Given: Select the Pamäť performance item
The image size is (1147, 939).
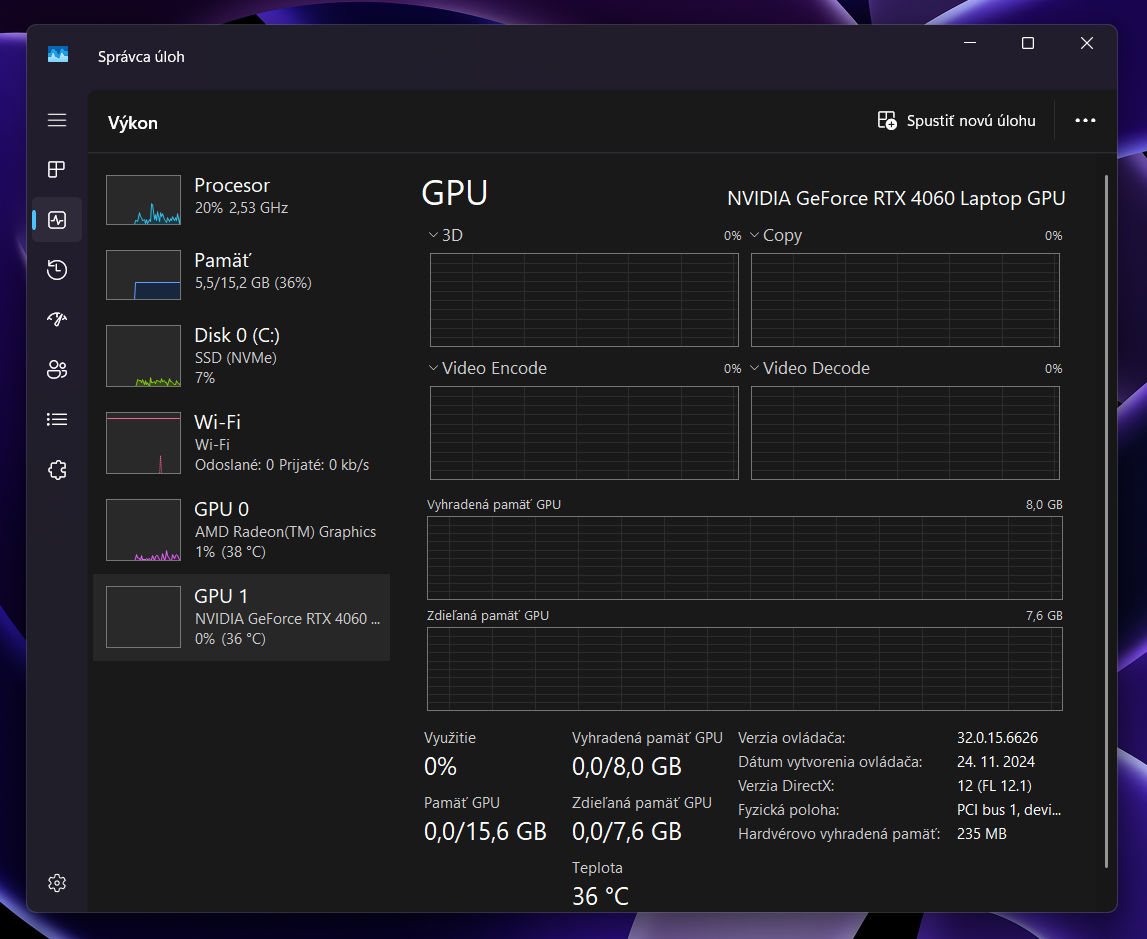Looking at the screenshot, I should click(241, 272).
